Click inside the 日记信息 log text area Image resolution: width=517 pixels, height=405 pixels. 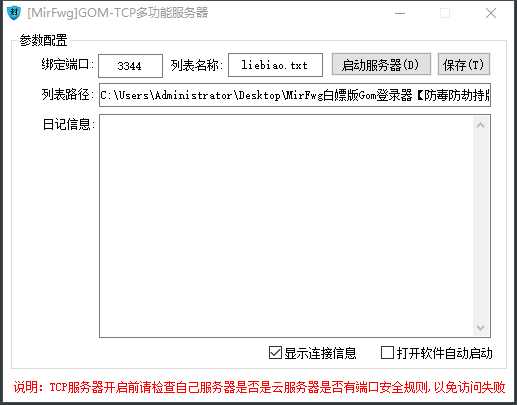[286, 226]
